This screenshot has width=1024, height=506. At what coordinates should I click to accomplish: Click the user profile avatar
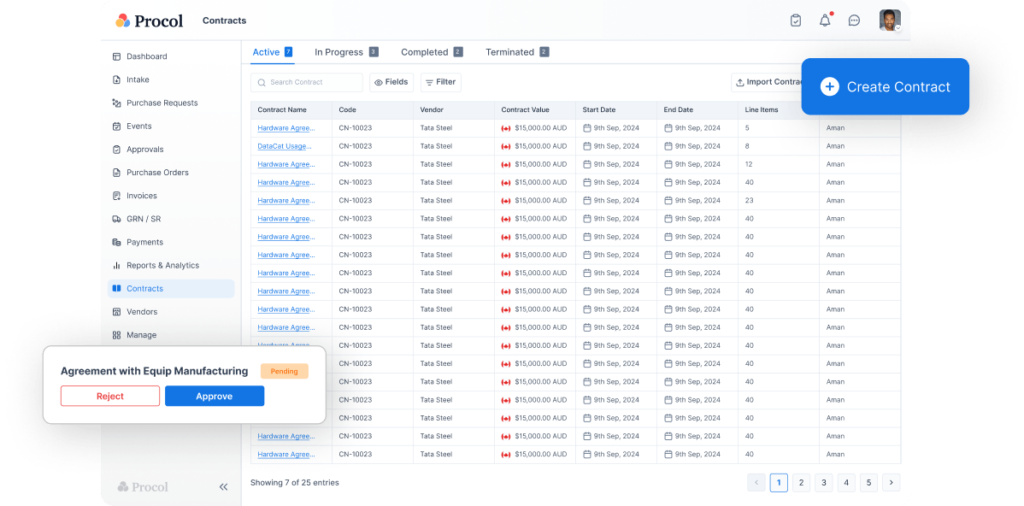(889, 20)
